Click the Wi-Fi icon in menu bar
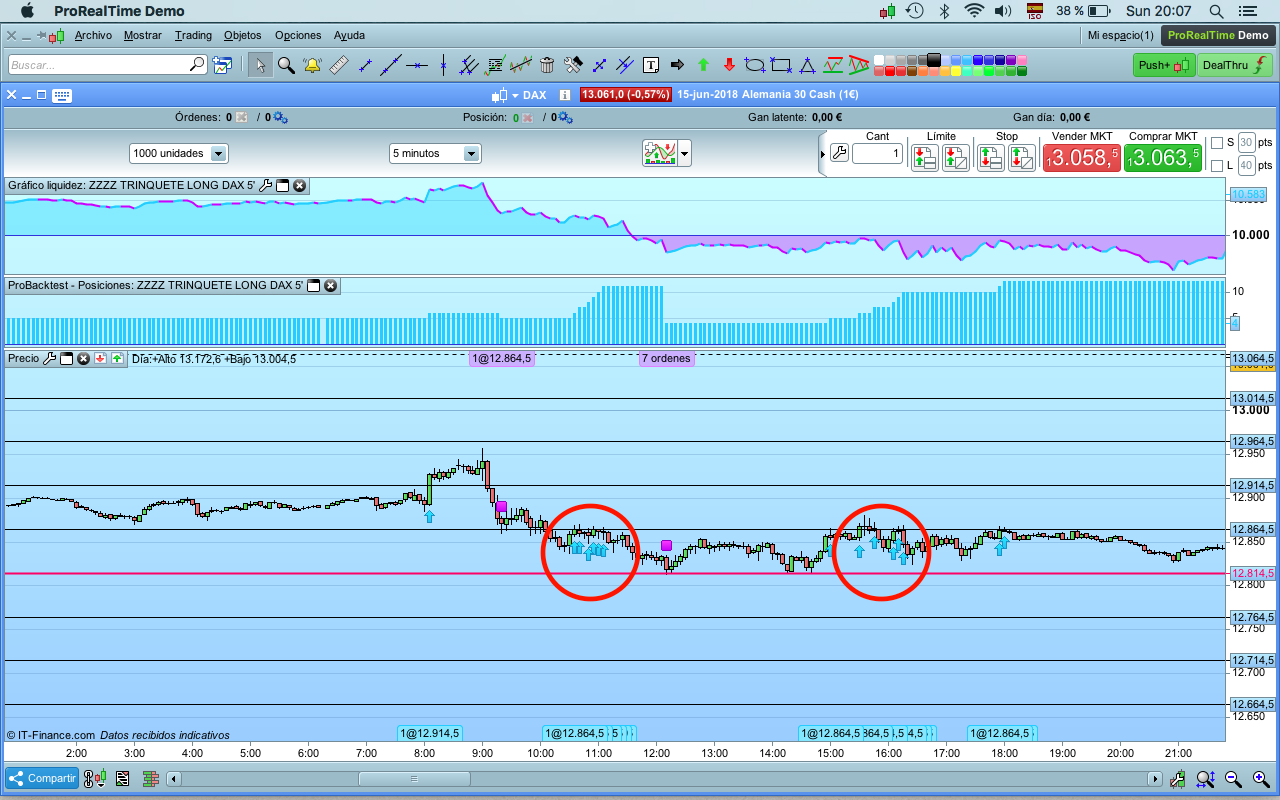The image size is (1280, 800). [x=974, y=11]
